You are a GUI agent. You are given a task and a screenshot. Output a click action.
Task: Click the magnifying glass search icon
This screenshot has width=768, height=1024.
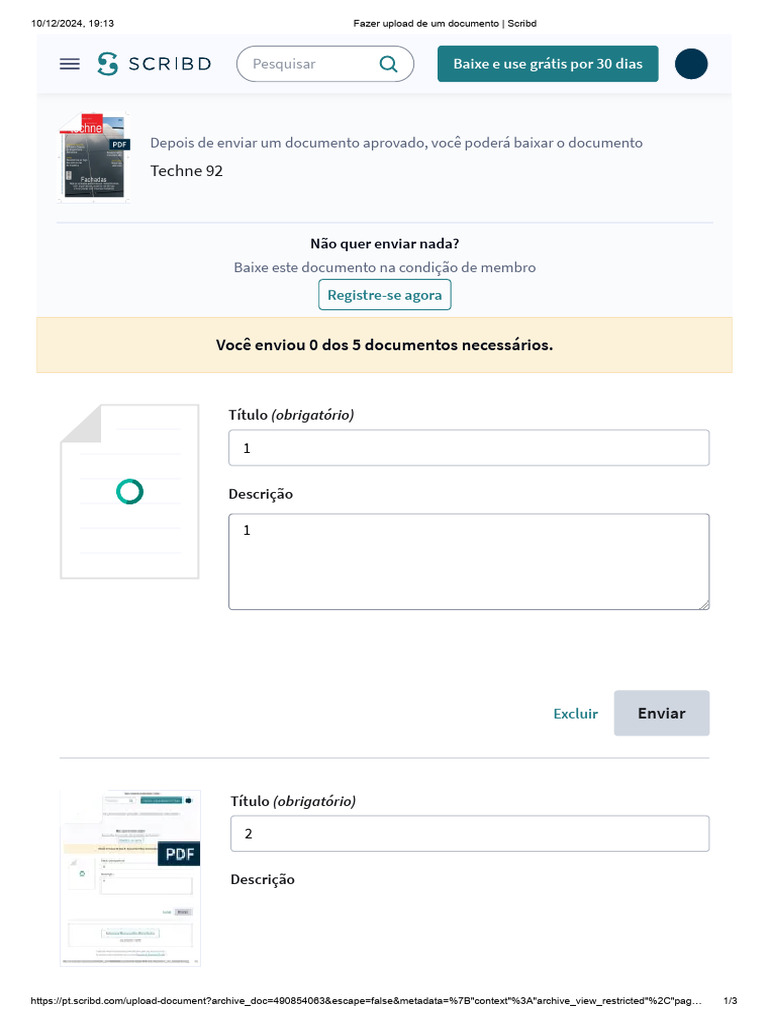click(x=389, y=64)
